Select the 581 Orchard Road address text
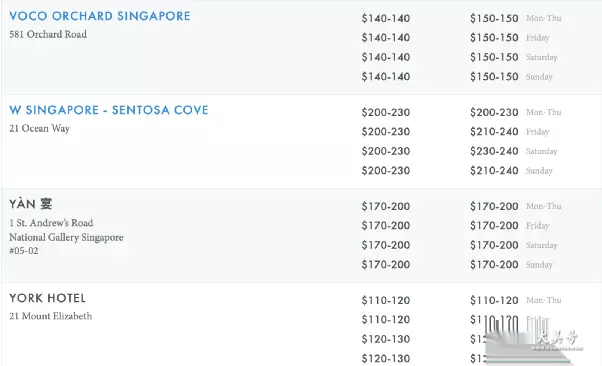Image resolution: width=602 pixels, height=366 pixels. pos(48,34)
